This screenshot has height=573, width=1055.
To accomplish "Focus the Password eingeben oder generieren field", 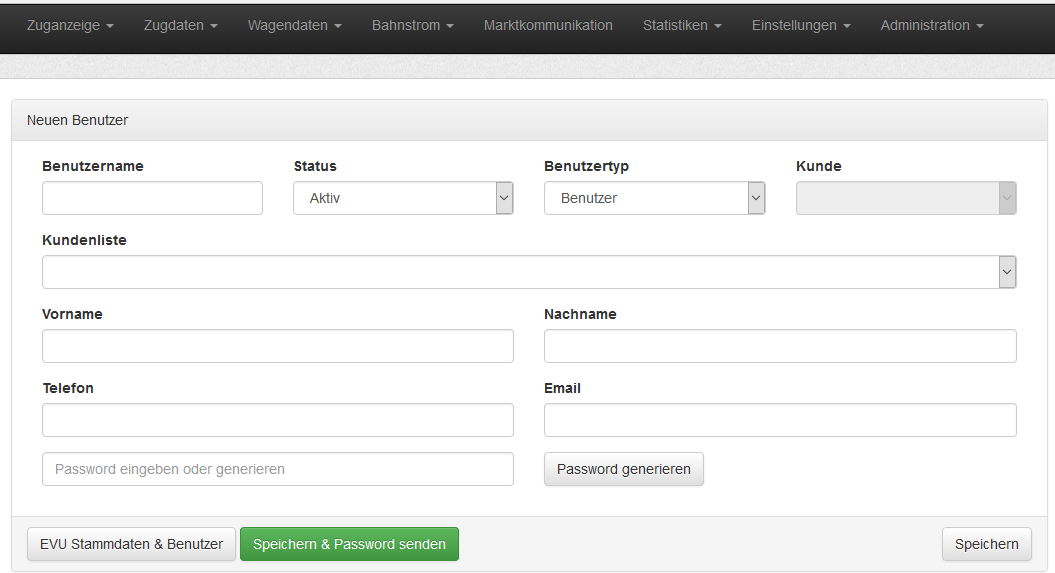I will click(x=278, y=469).
